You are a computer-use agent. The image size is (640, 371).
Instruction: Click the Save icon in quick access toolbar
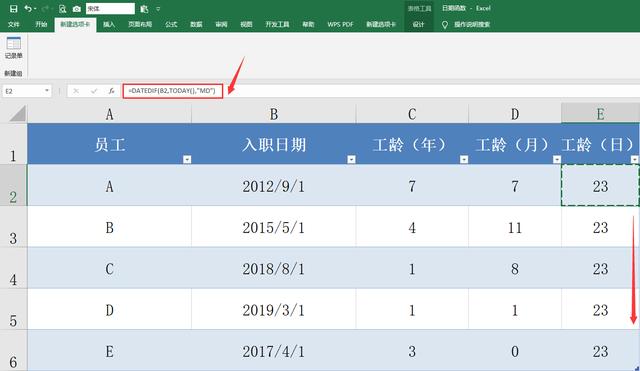tap(13, 9)
